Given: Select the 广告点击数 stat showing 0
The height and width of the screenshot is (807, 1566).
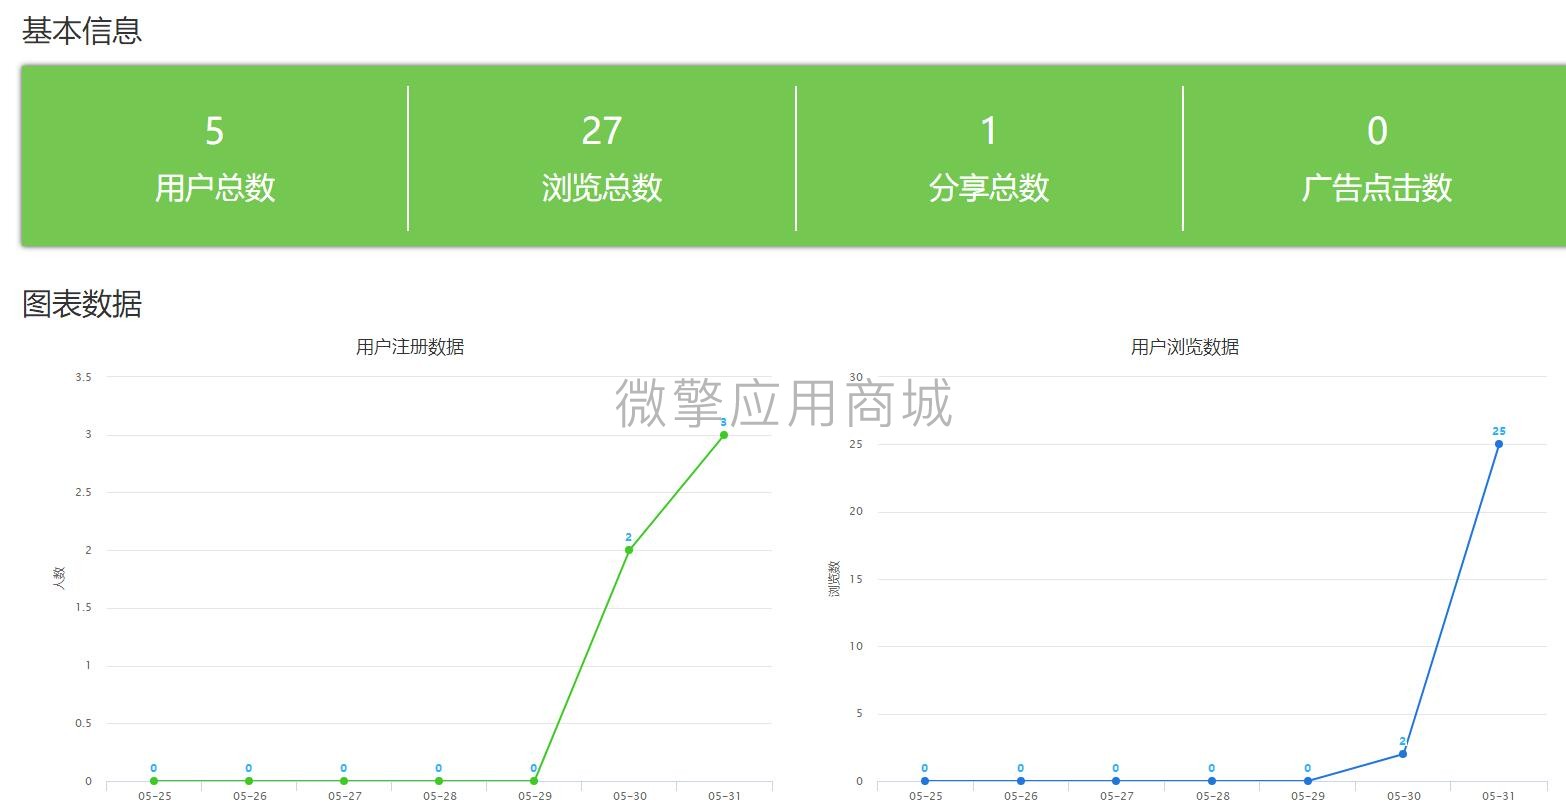Looking at the screenshot, I should tap(1376, 158).
